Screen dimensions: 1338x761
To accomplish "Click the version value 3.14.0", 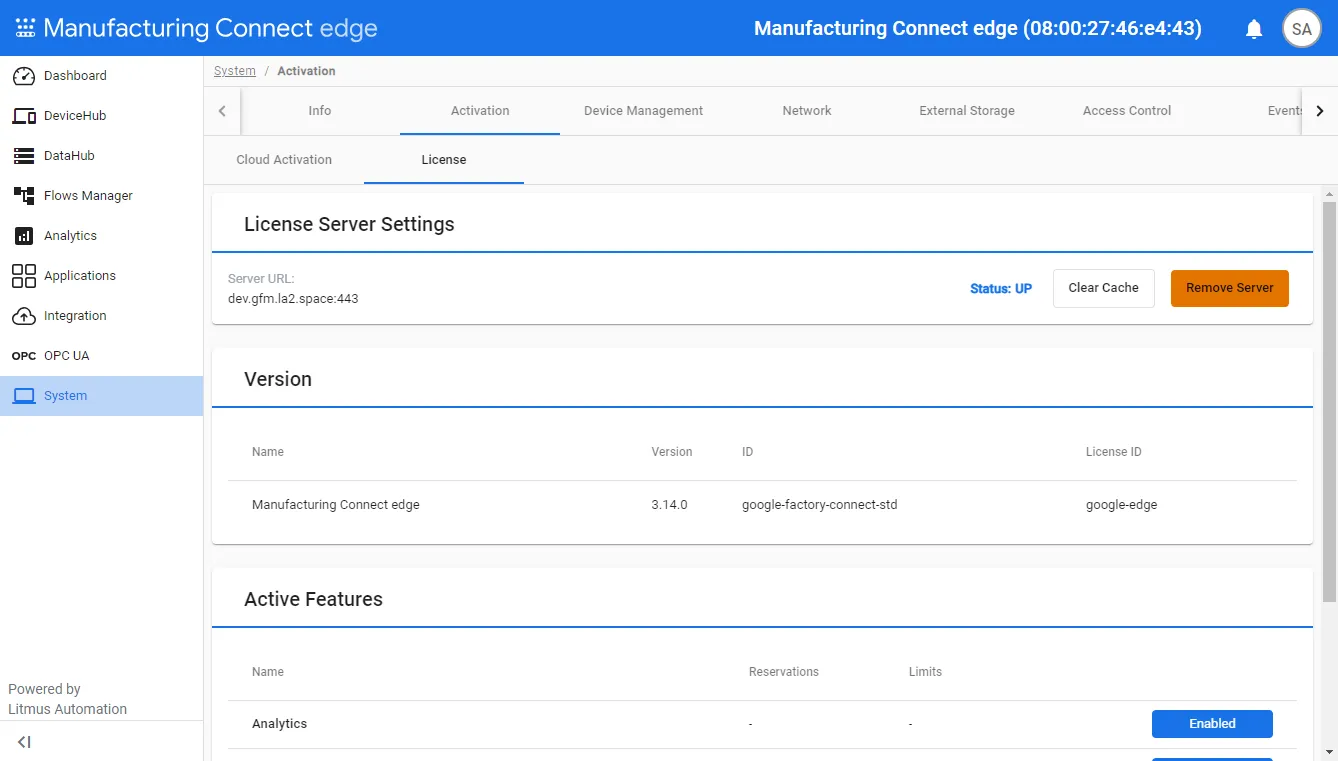I will coord(669,505).
